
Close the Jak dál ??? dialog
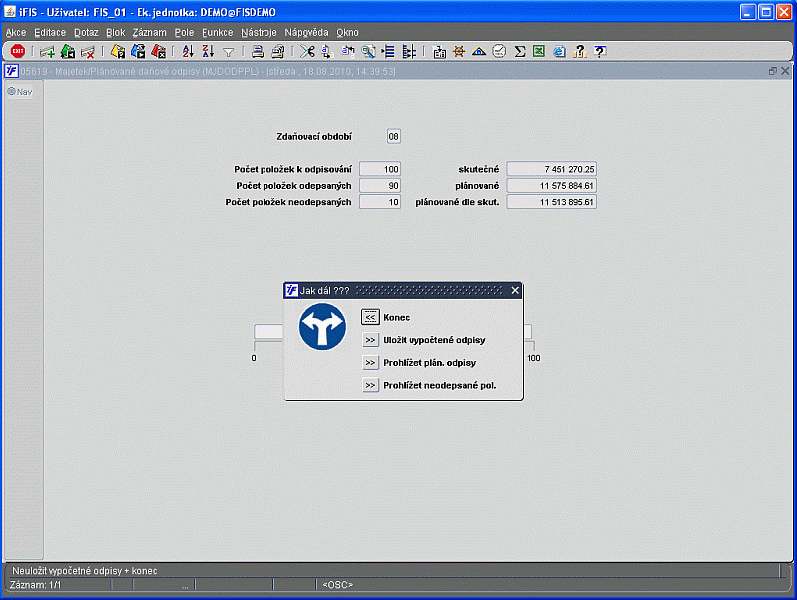[515, 290]
